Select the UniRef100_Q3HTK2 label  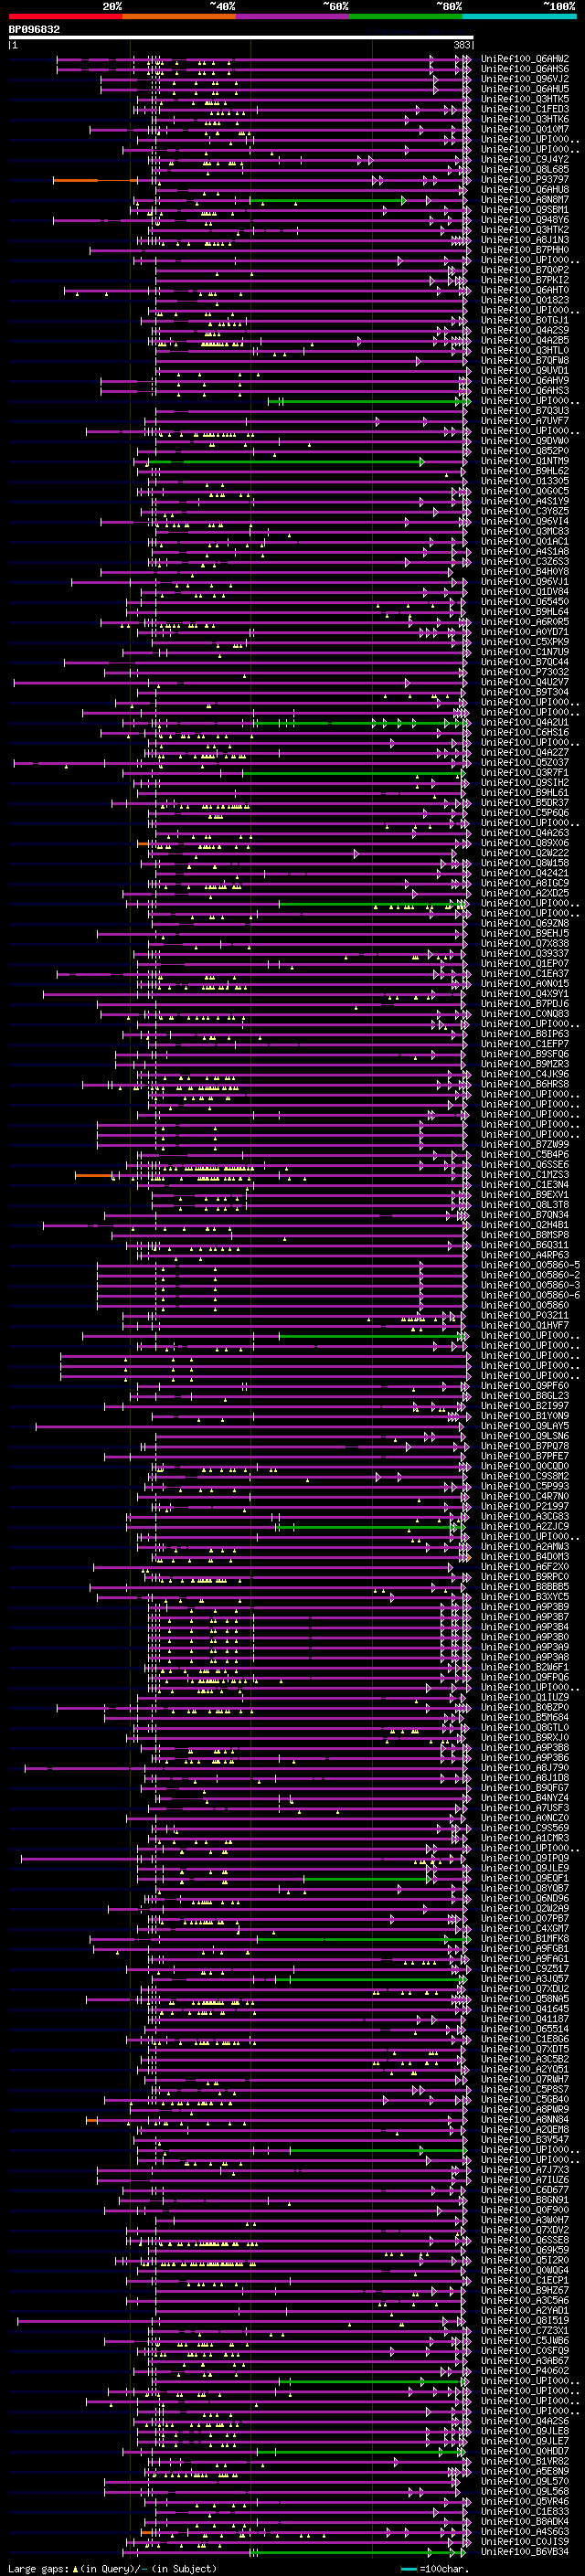tap(525, 229)
